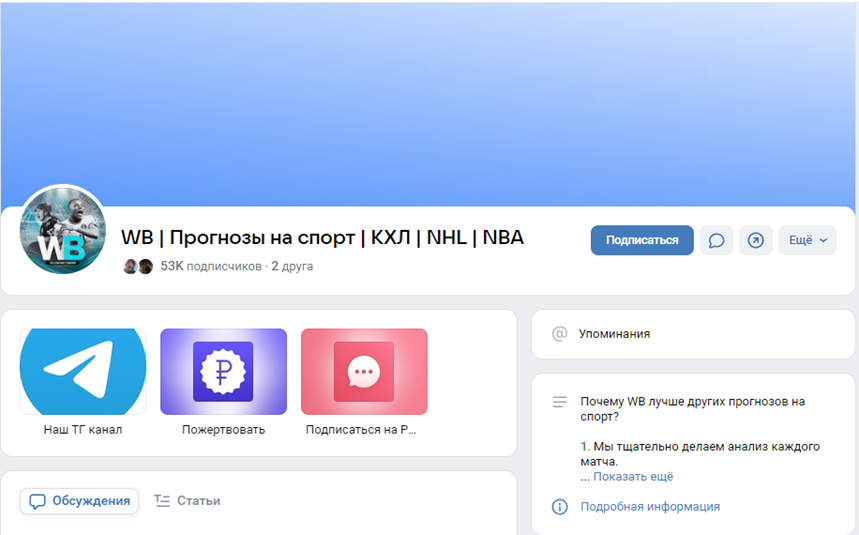Click the friends' small avatar pair
The width and height of the screenshot is (859, 535).
[x=138, y=267]
